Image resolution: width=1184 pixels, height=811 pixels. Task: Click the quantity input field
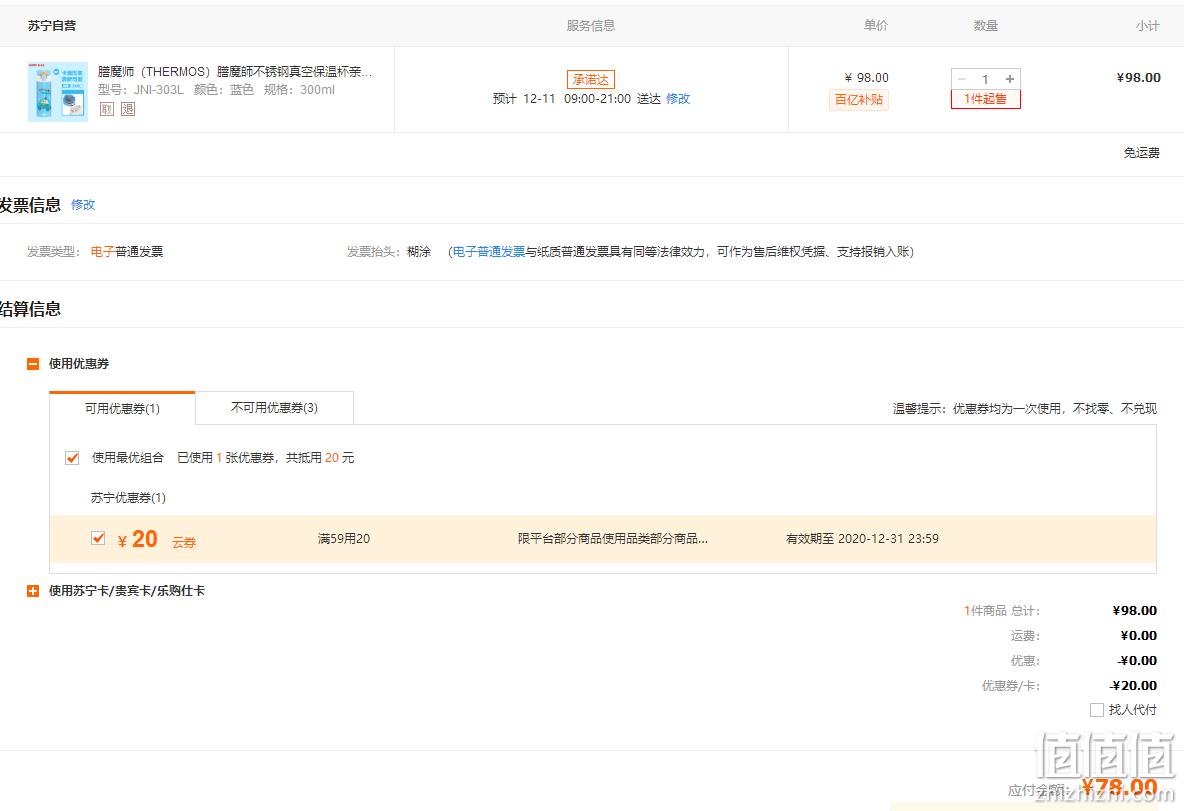tap(985, 79)
